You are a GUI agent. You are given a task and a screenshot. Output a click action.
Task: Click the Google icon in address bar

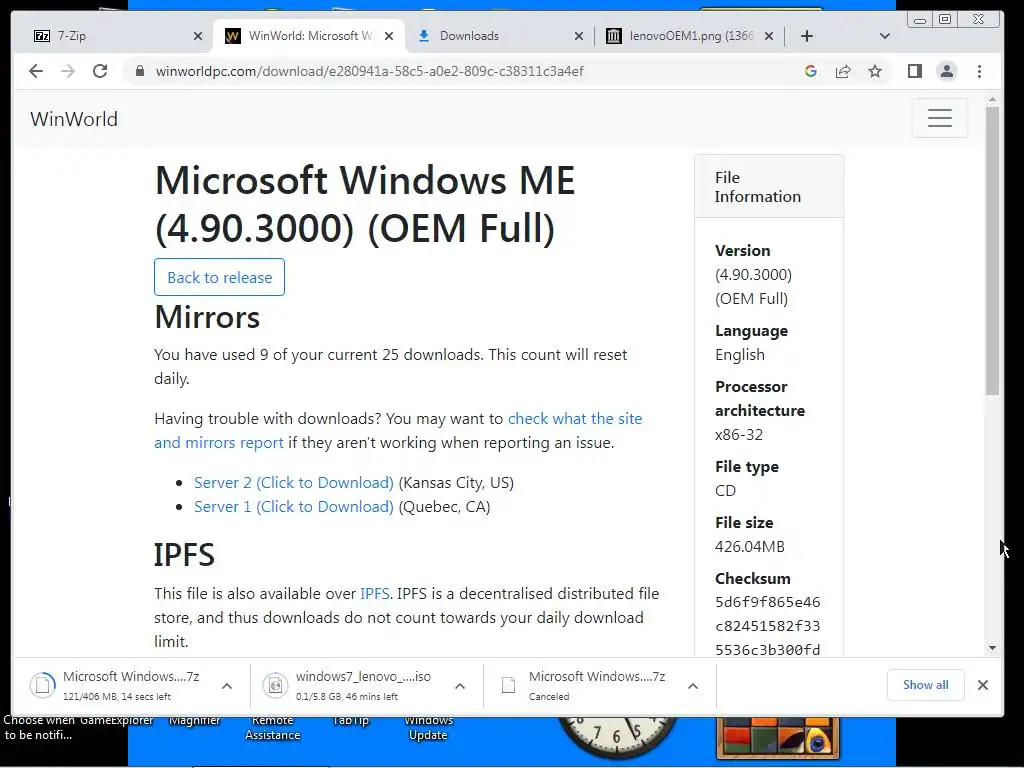coord(811,71)
